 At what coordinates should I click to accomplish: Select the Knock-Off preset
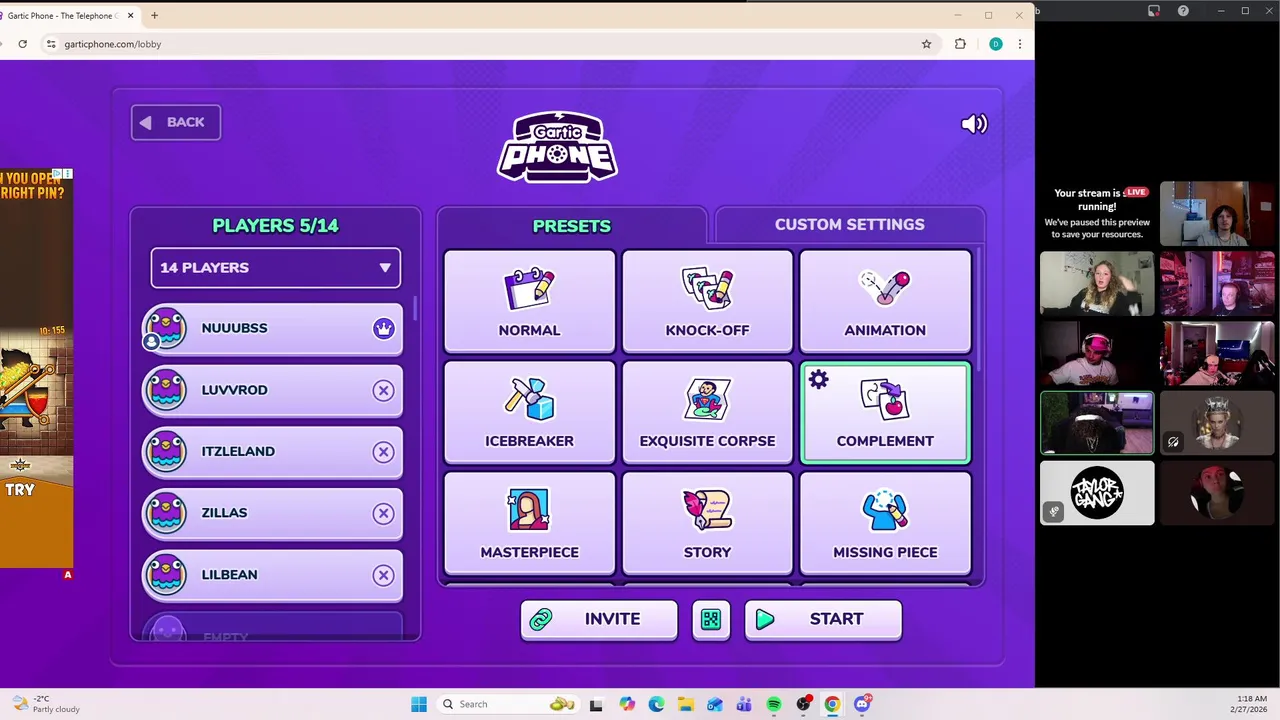[707, 301]
